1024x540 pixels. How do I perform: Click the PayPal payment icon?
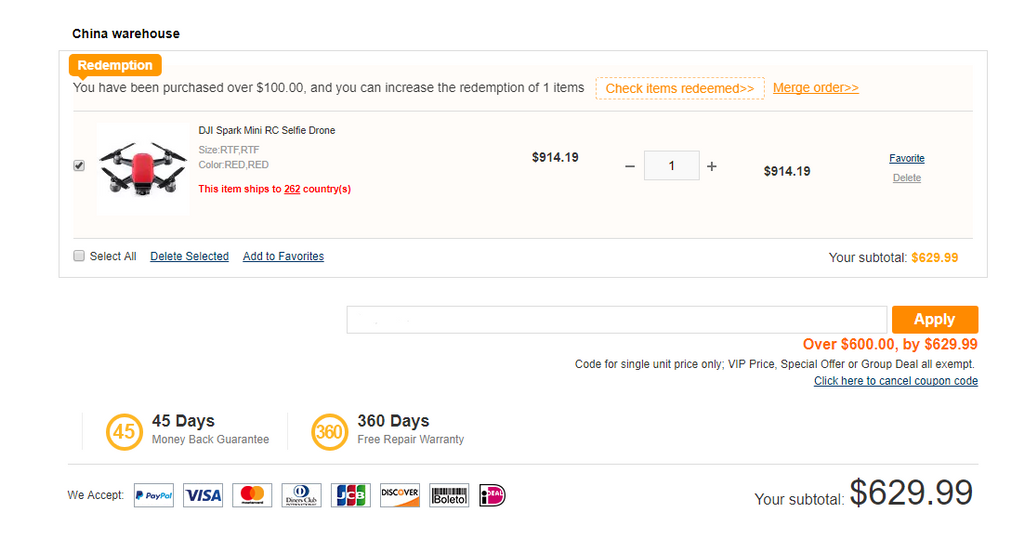click(154, 495)
